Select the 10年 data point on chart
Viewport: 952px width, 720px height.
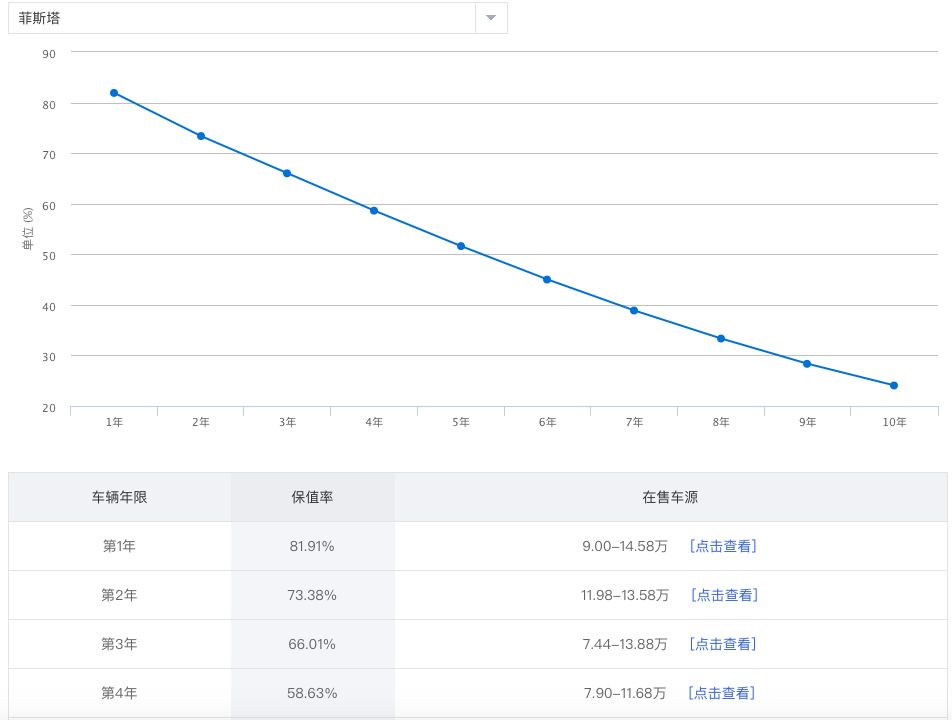(x=894, y=385)
